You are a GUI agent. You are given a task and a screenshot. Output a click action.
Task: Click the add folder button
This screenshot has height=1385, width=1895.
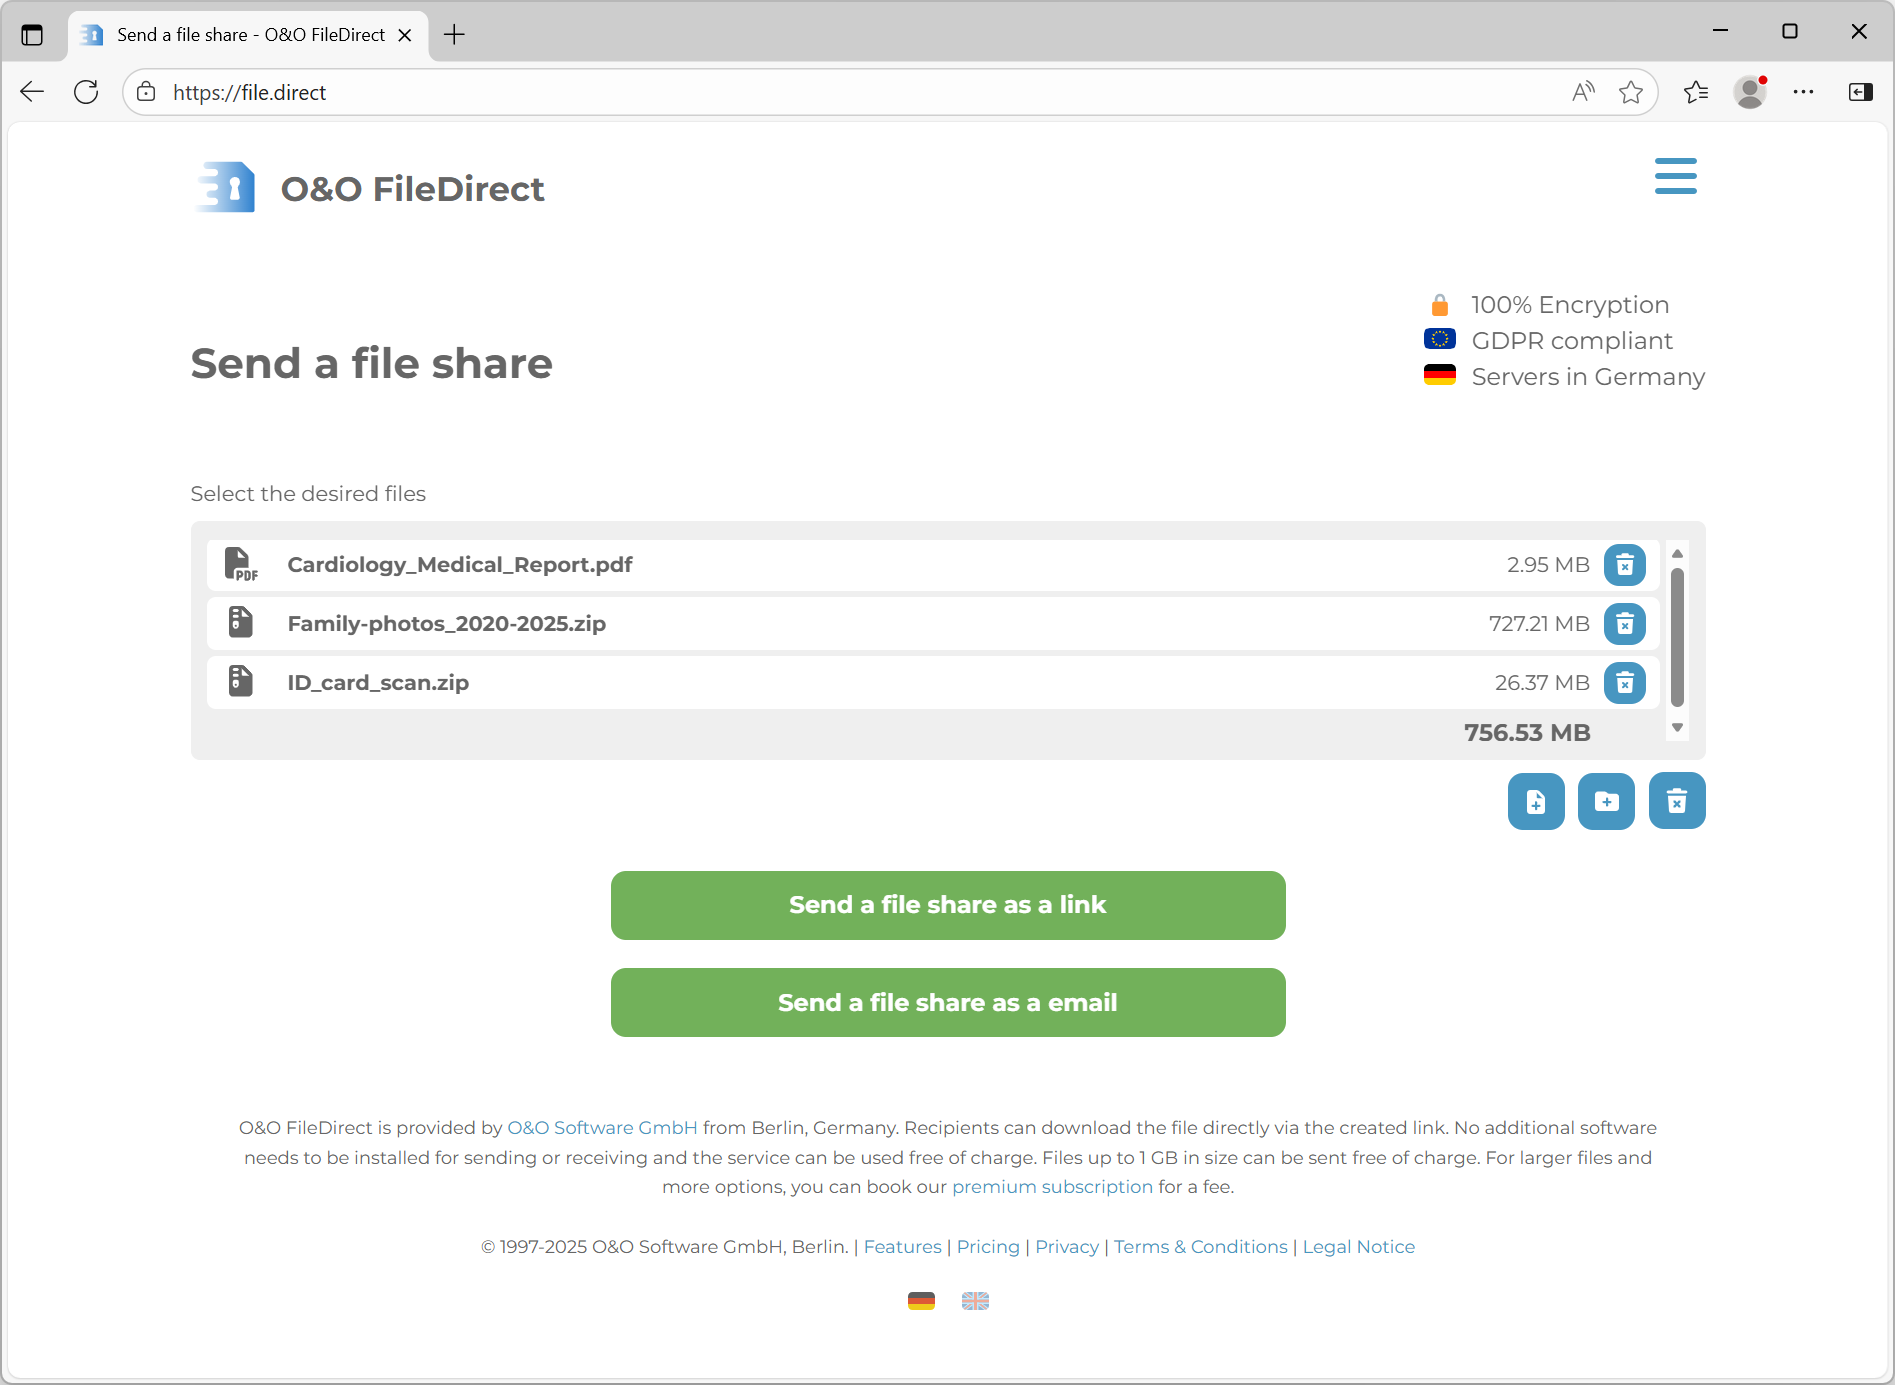[1606, 801]
